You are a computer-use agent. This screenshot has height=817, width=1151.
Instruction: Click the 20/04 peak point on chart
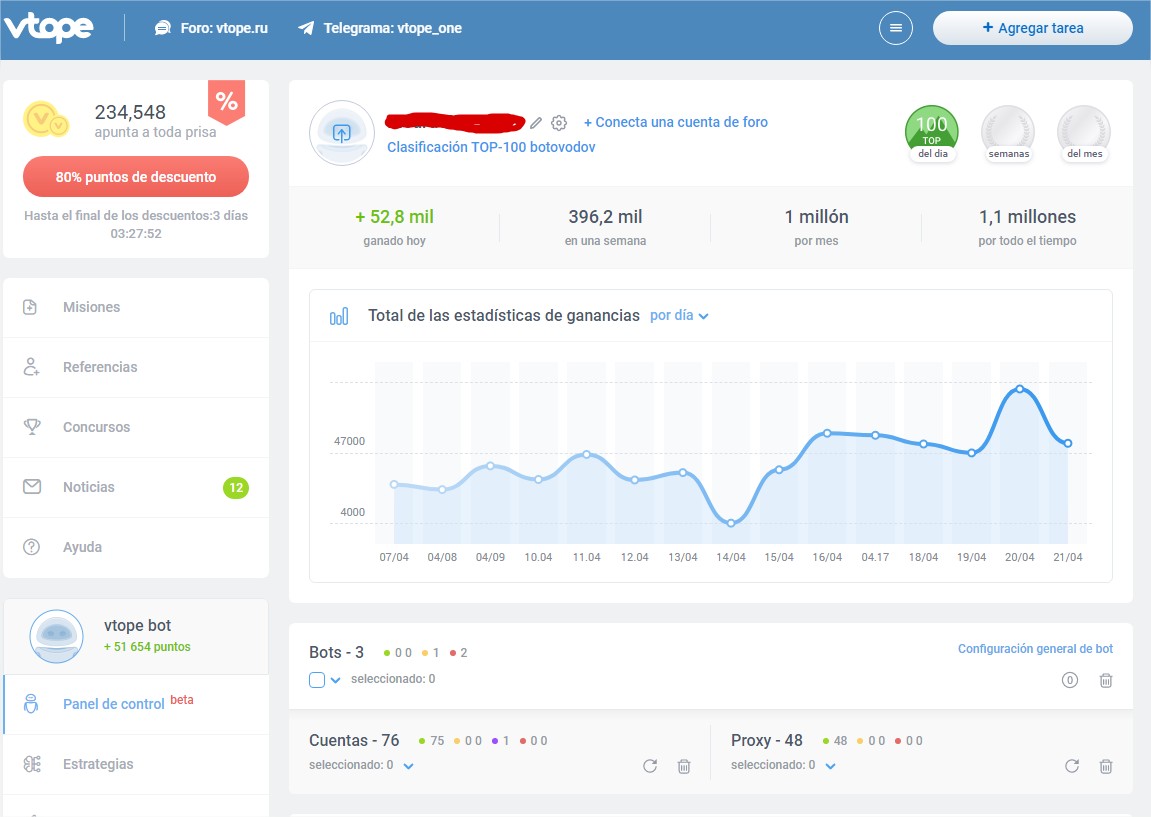tap(1020, 389)
